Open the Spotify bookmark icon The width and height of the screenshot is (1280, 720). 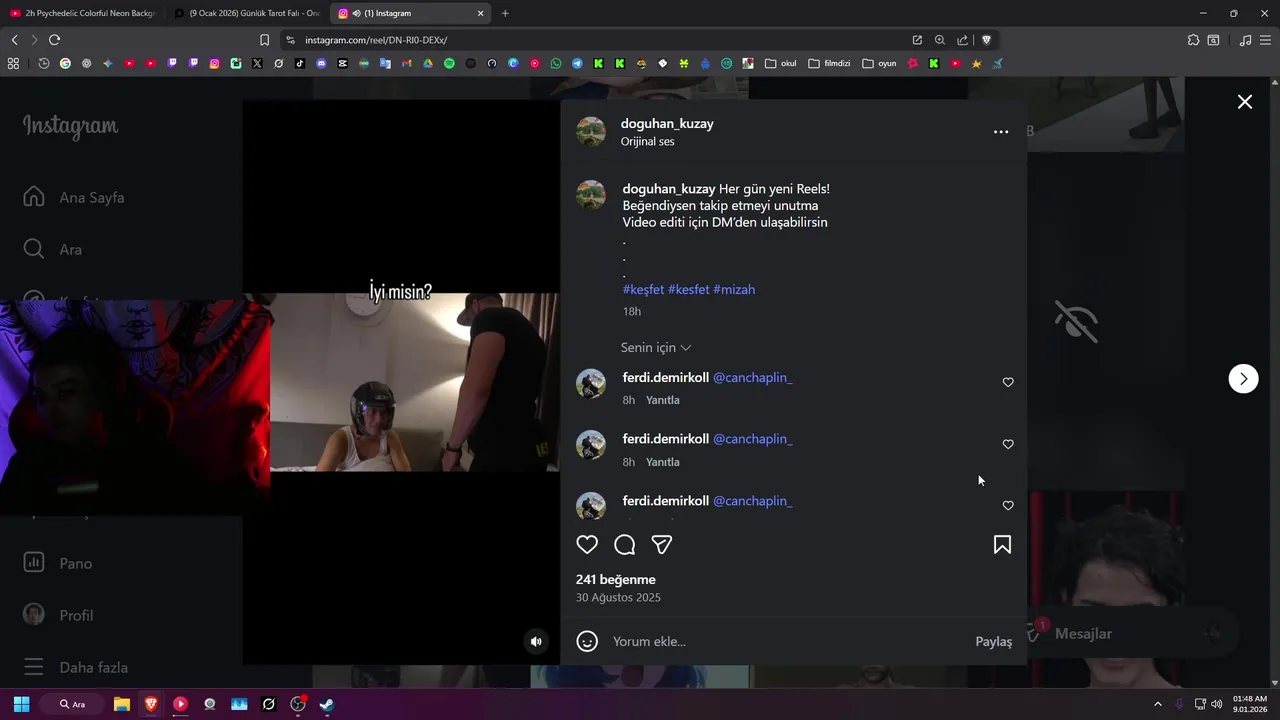coord(449,63)
